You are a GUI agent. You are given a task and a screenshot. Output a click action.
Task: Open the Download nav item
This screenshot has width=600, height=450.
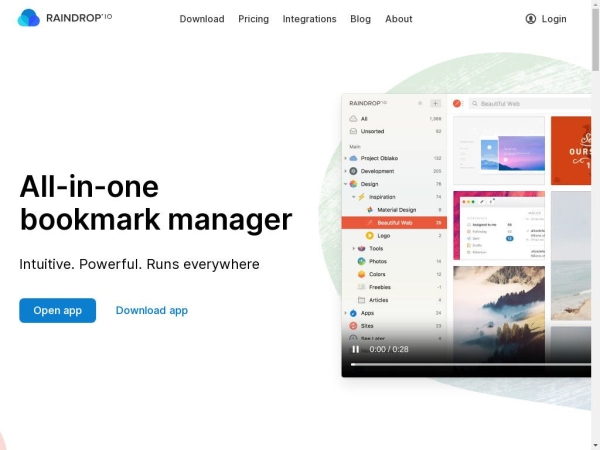coord(202,19)
